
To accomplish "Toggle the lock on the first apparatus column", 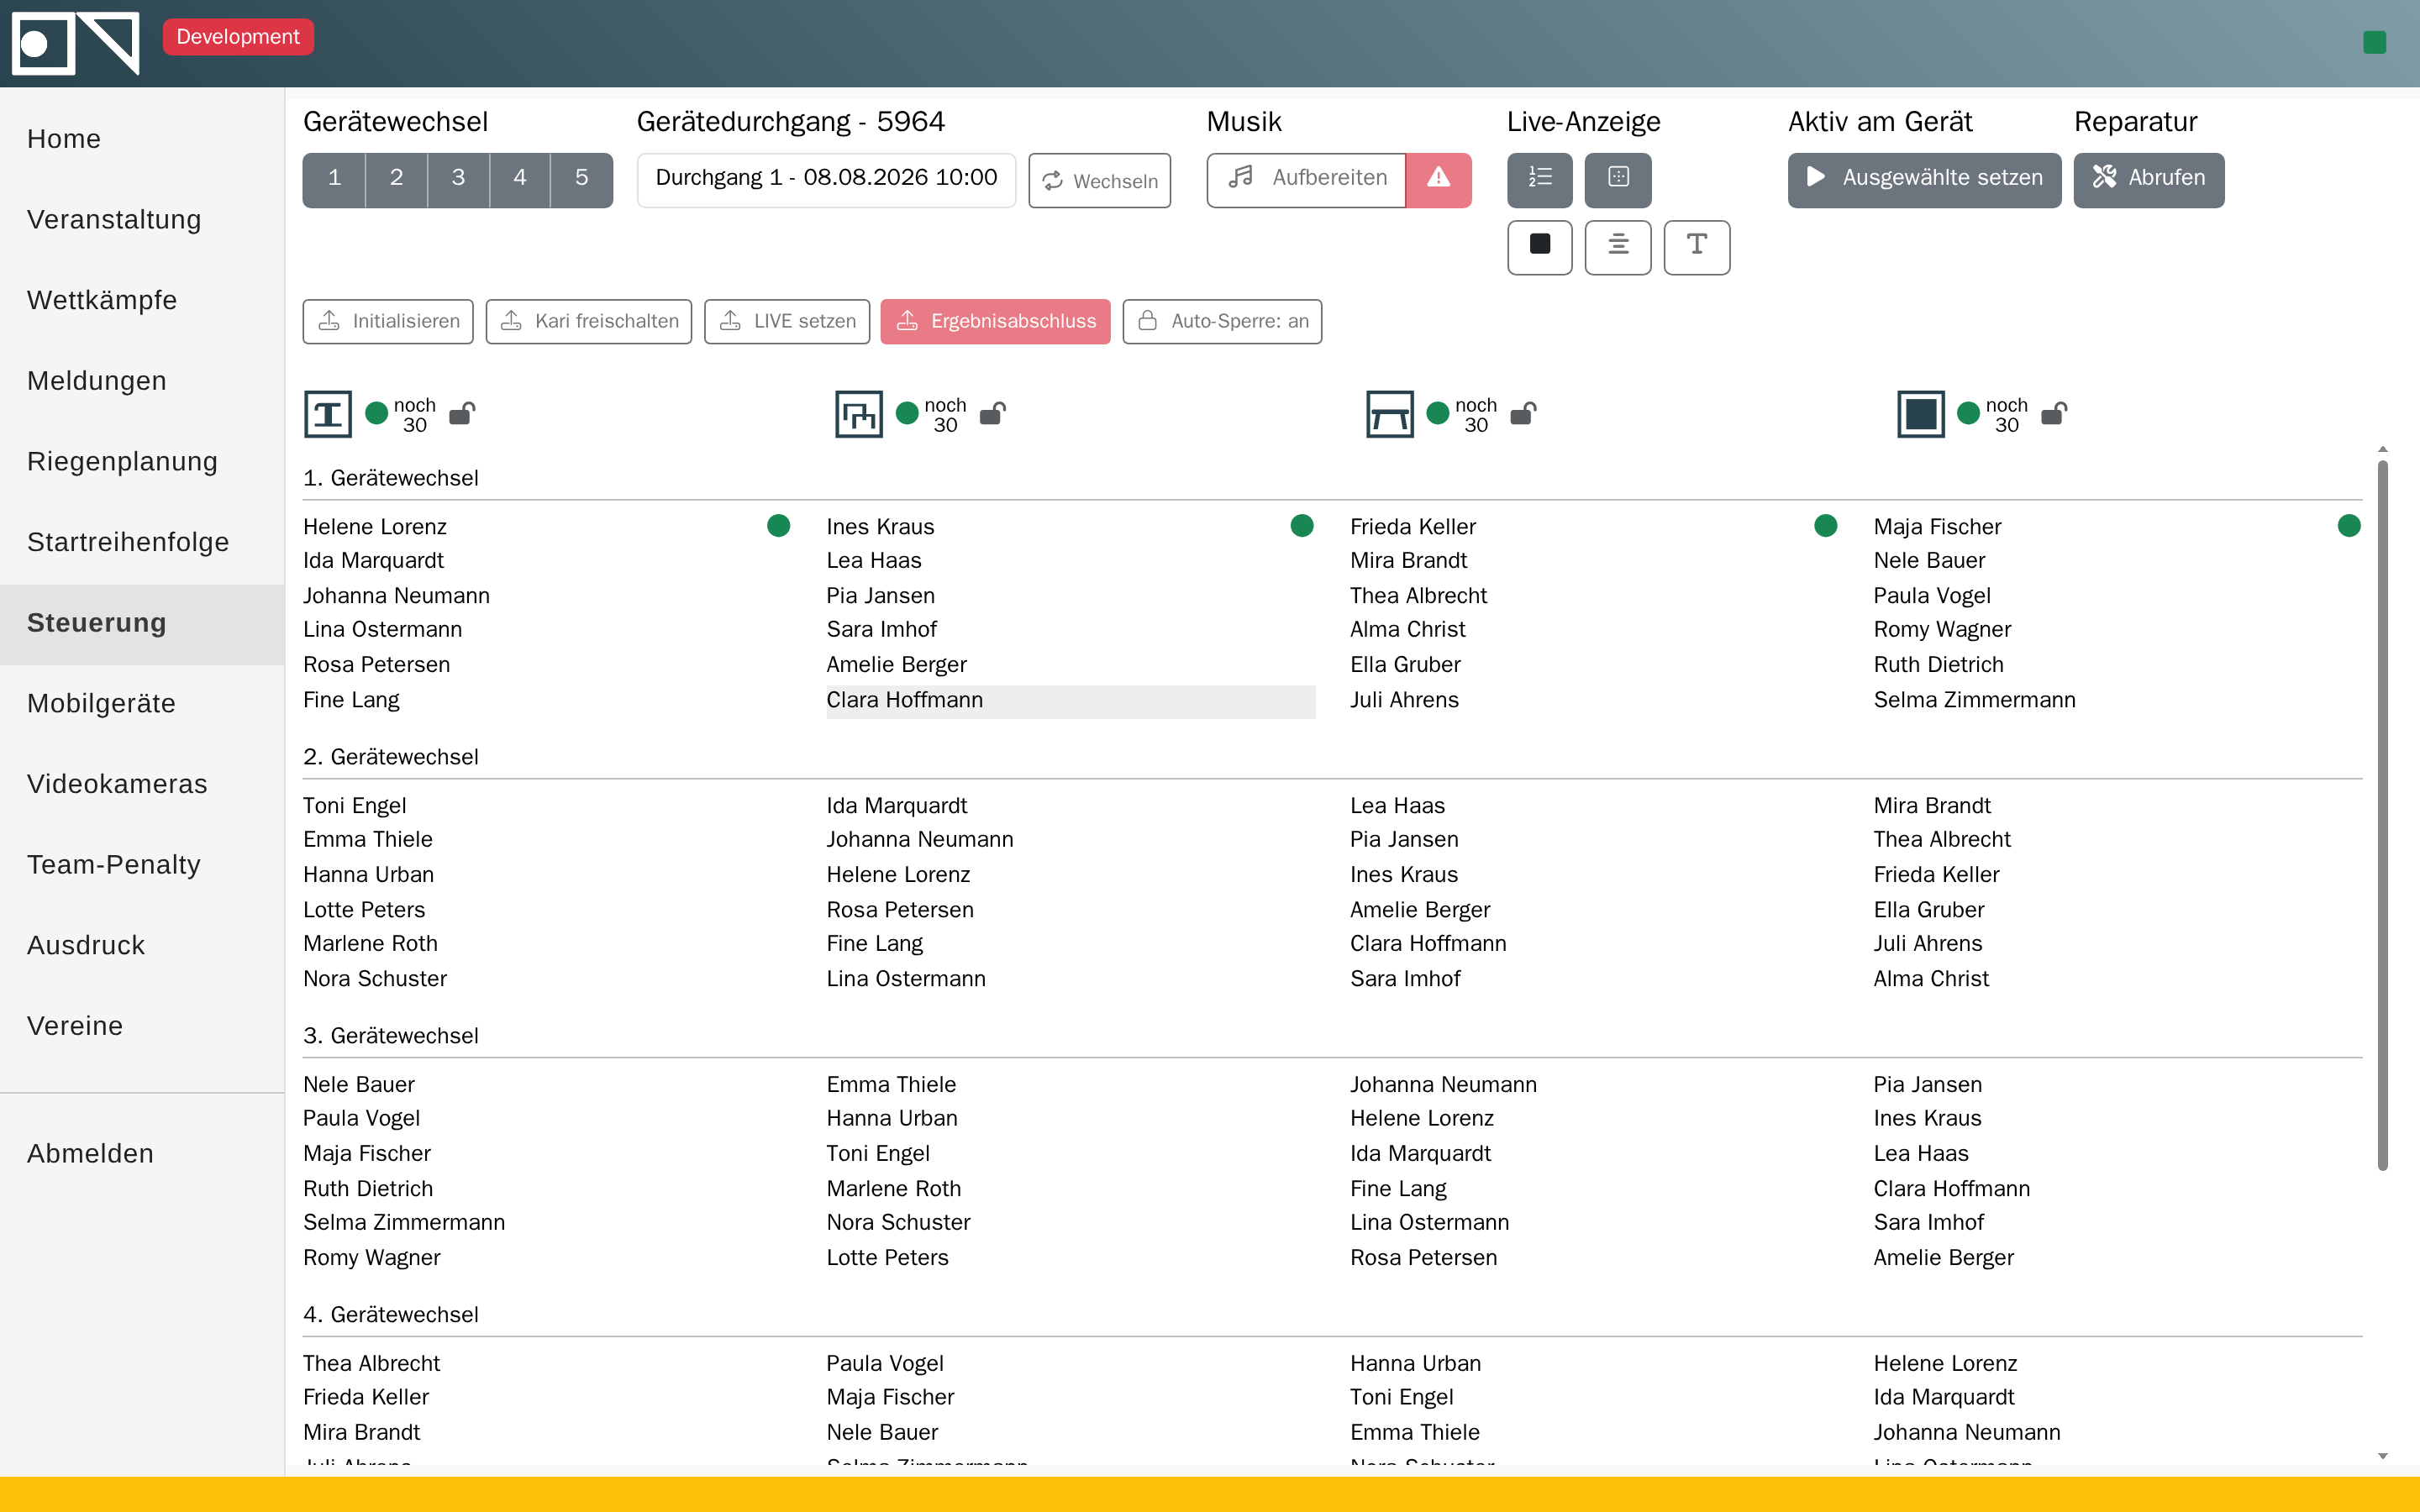I will pos(462,413).
